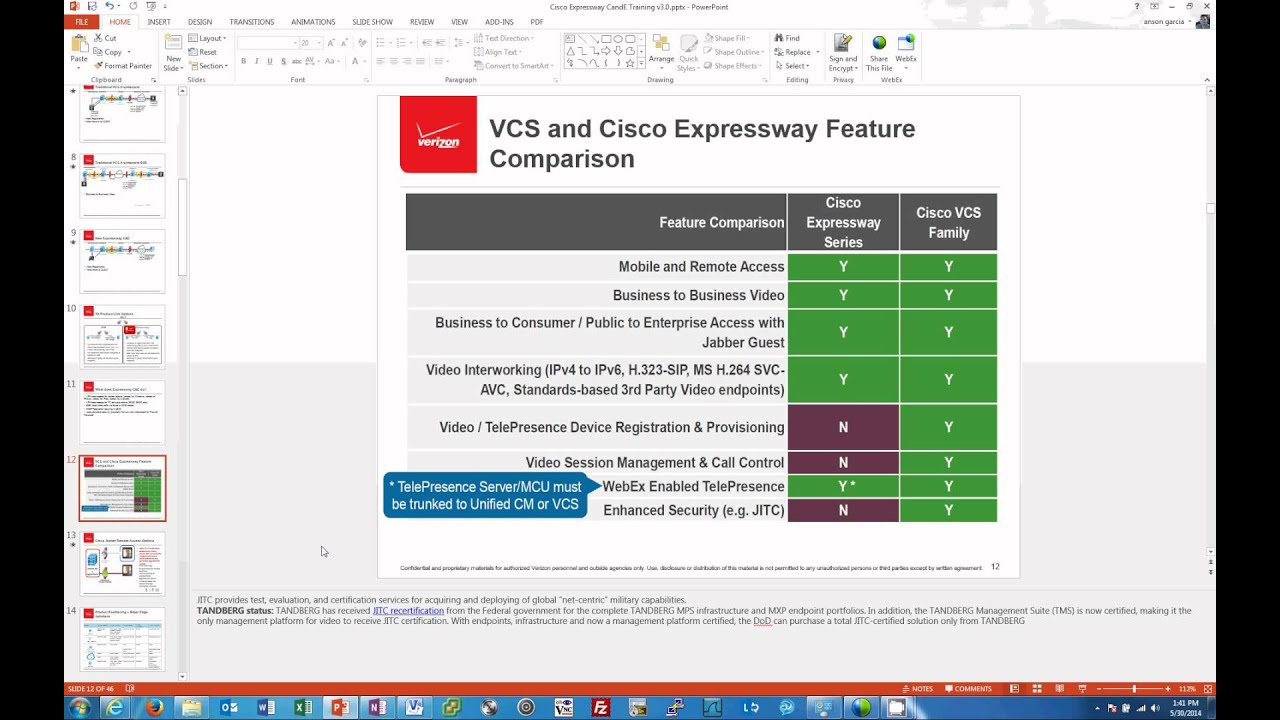The width and height of the screenshot is (1280, 720).
Task: Start Slide Show from status bar
Action: click(1082, 689)
